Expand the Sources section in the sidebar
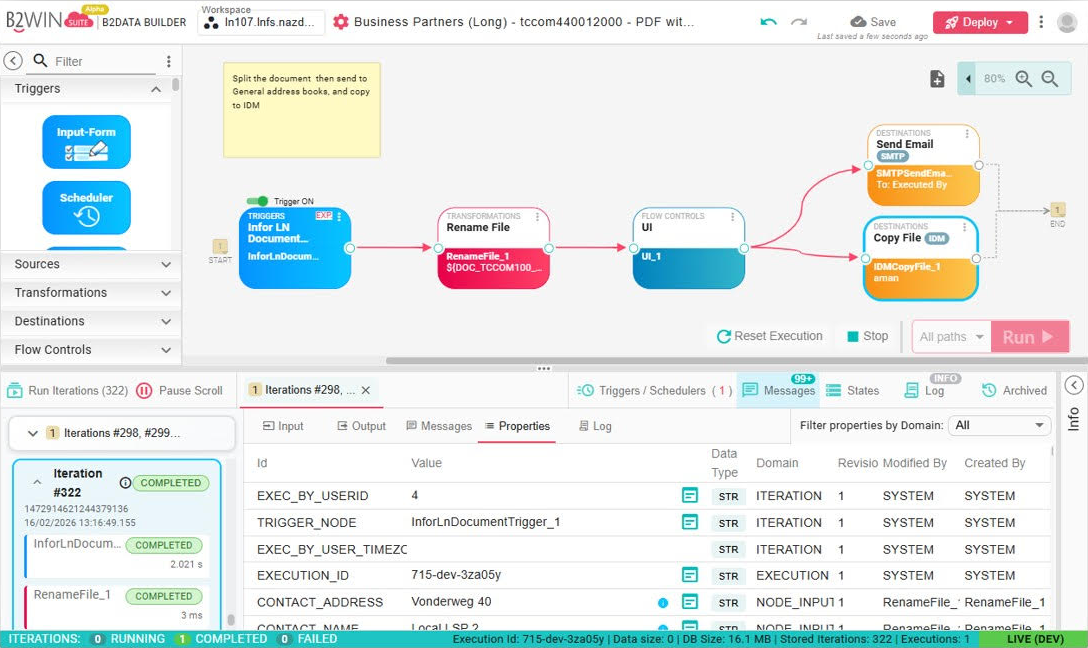Screen dimensions: 1088x648 [x=90, y=264]
